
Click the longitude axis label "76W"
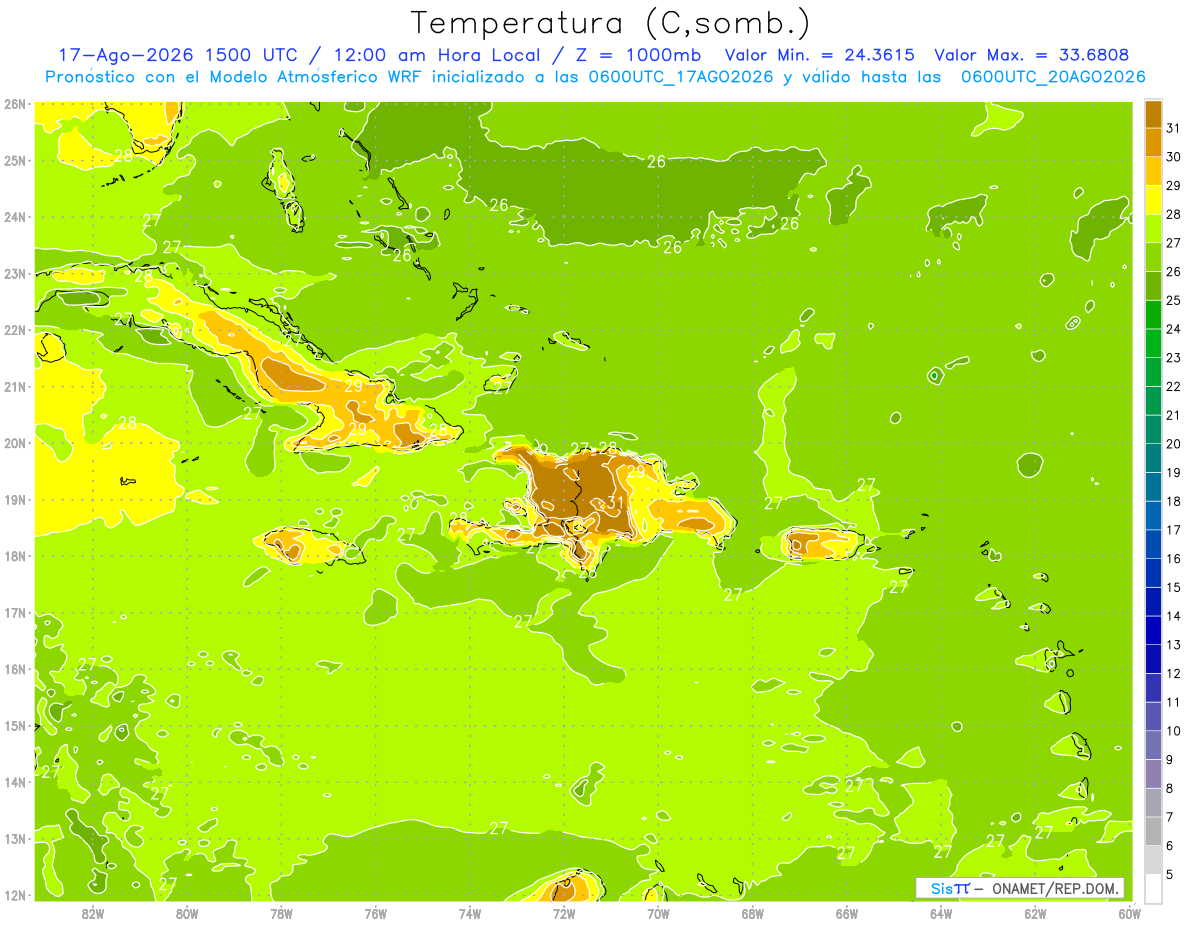pyautogui.click(x=376, y=913)
